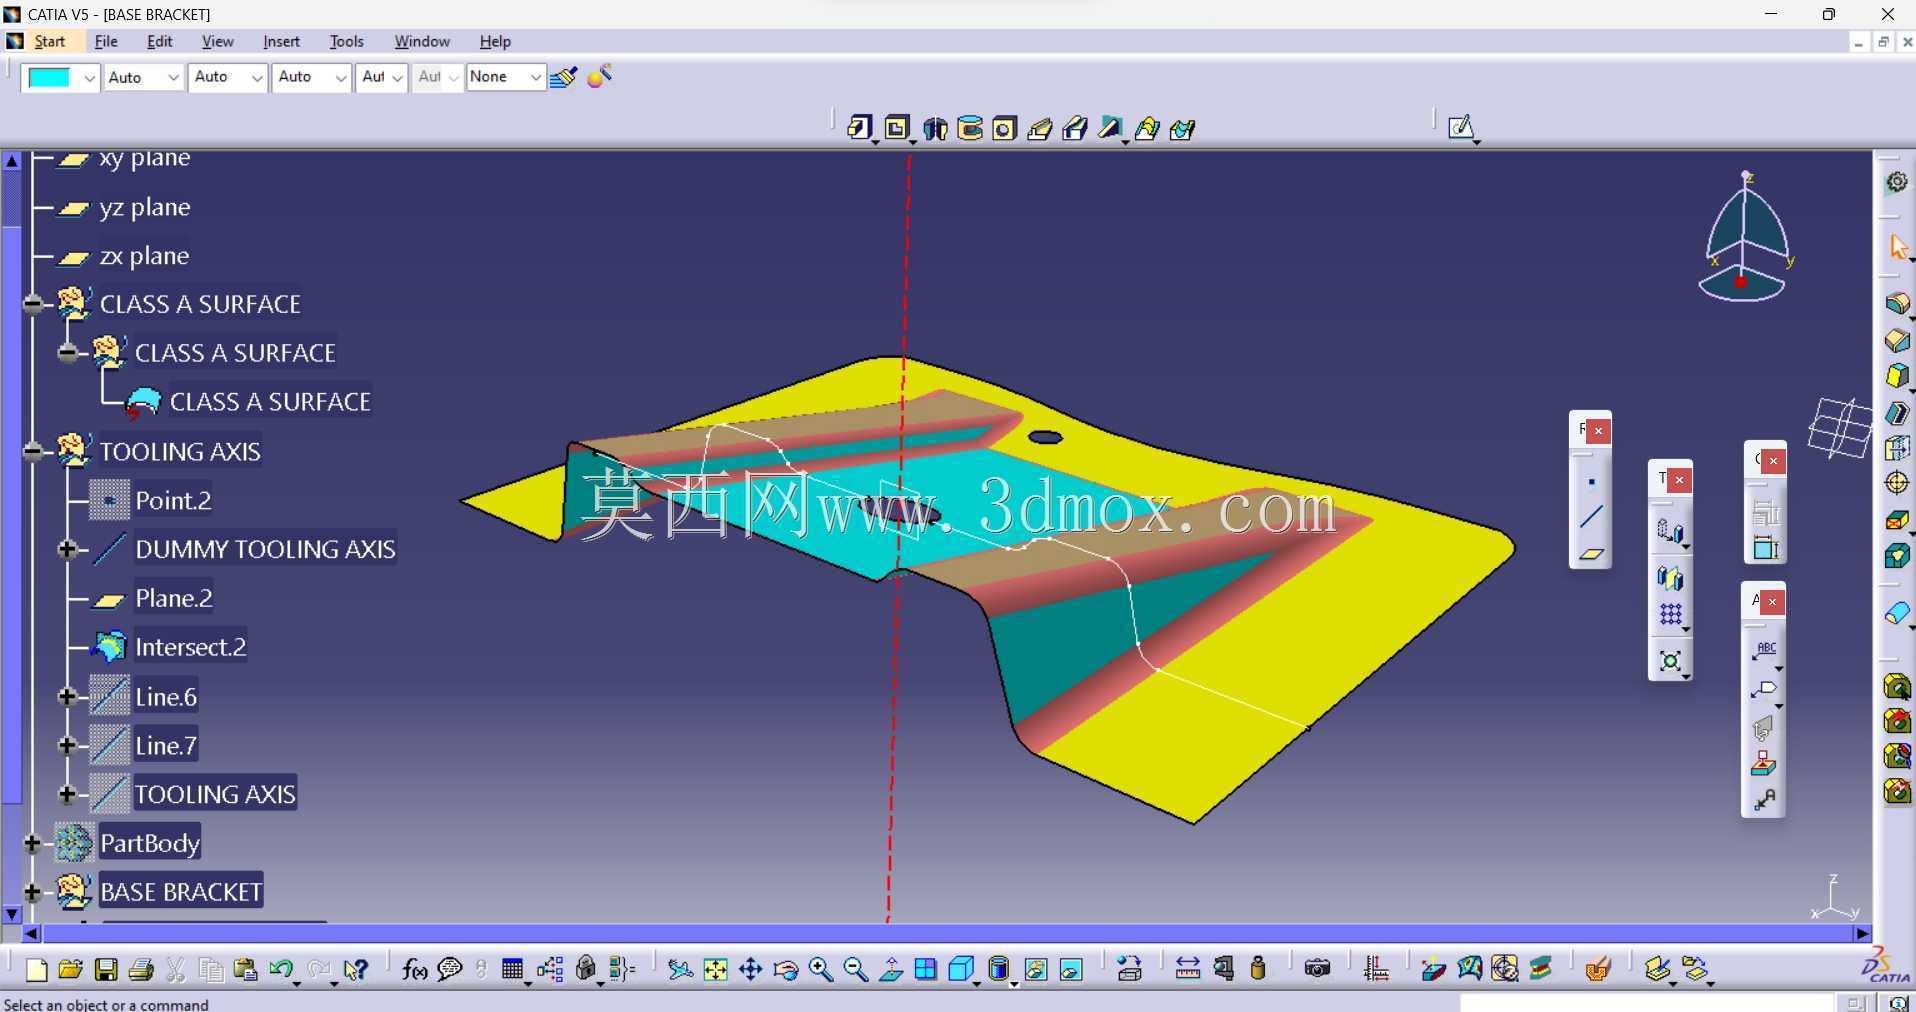Click the Capture camera icon
This screenshot has width=1916, height=1012.
pyautogui.click(x=1318, y=969)
